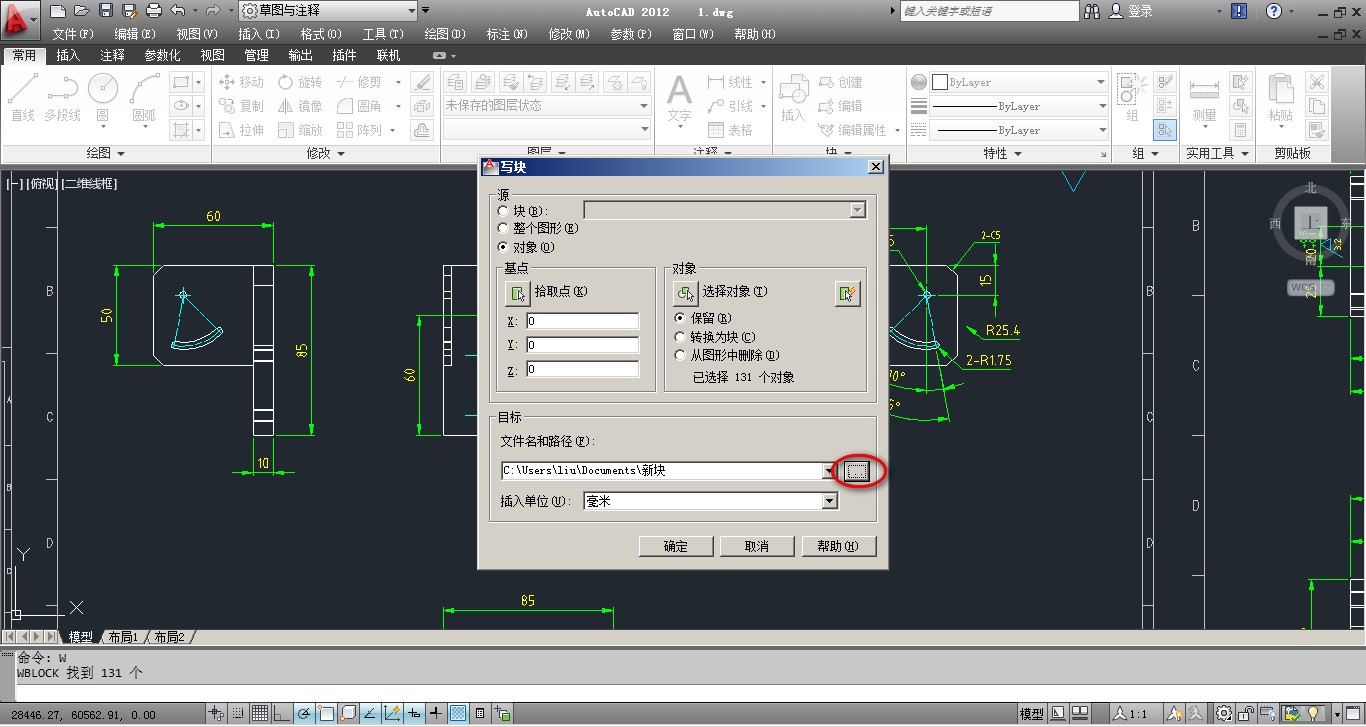Activate the 移动 move tool
The image size is (1366, 727).
240,81
